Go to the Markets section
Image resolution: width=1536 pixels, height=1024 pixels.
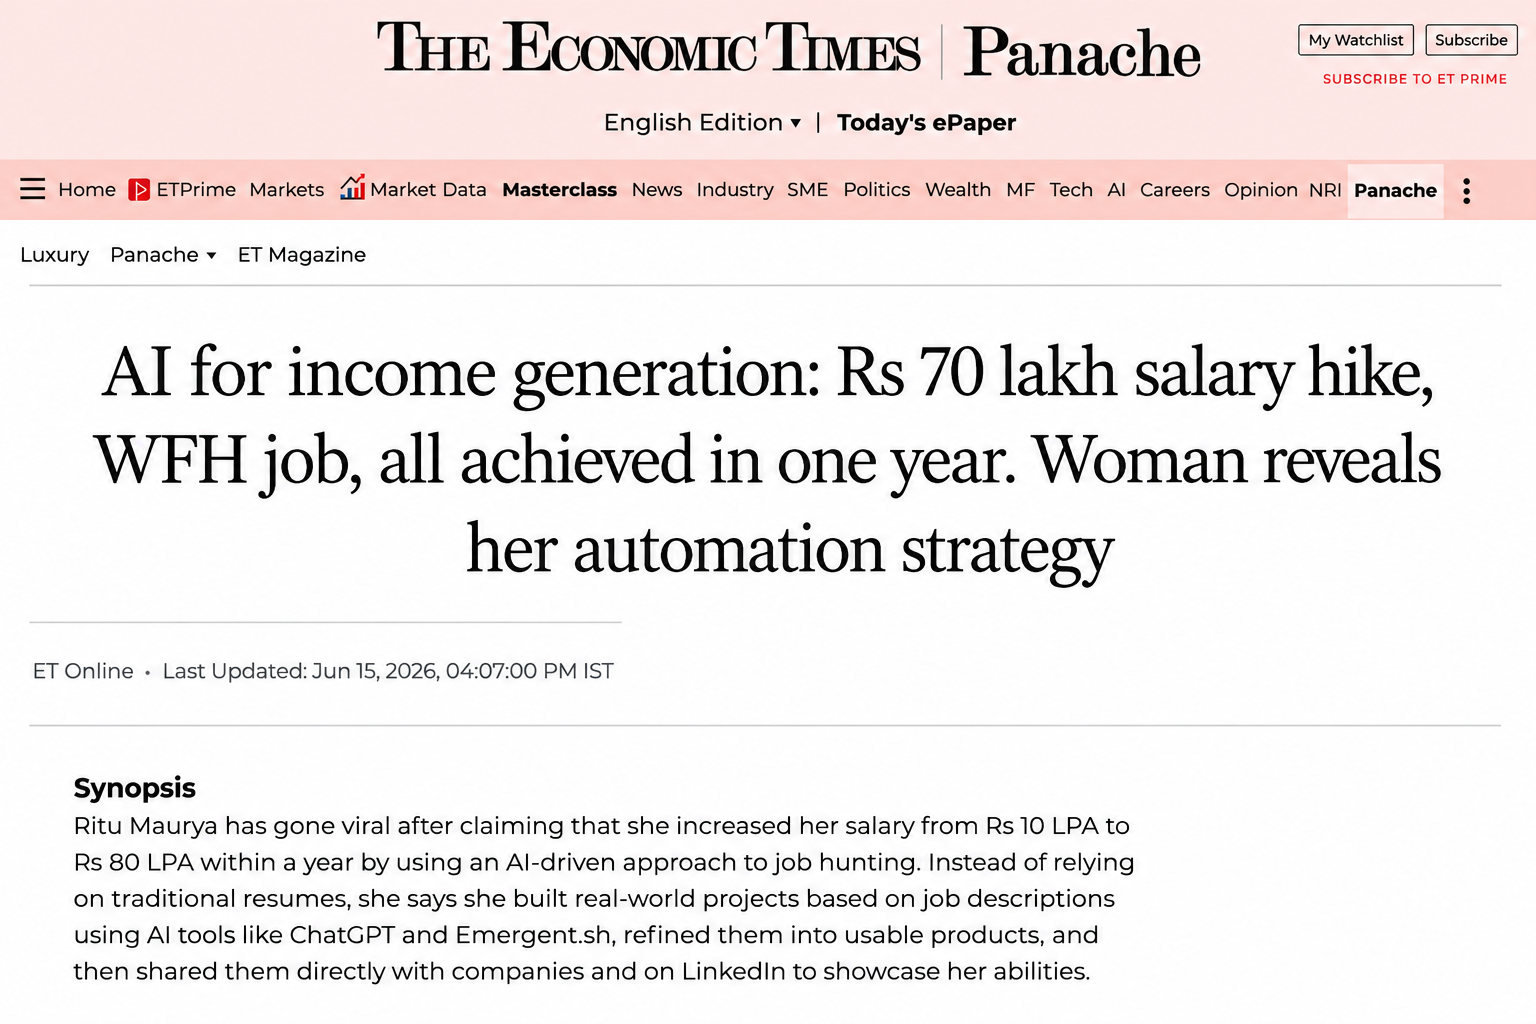[287, 190]
